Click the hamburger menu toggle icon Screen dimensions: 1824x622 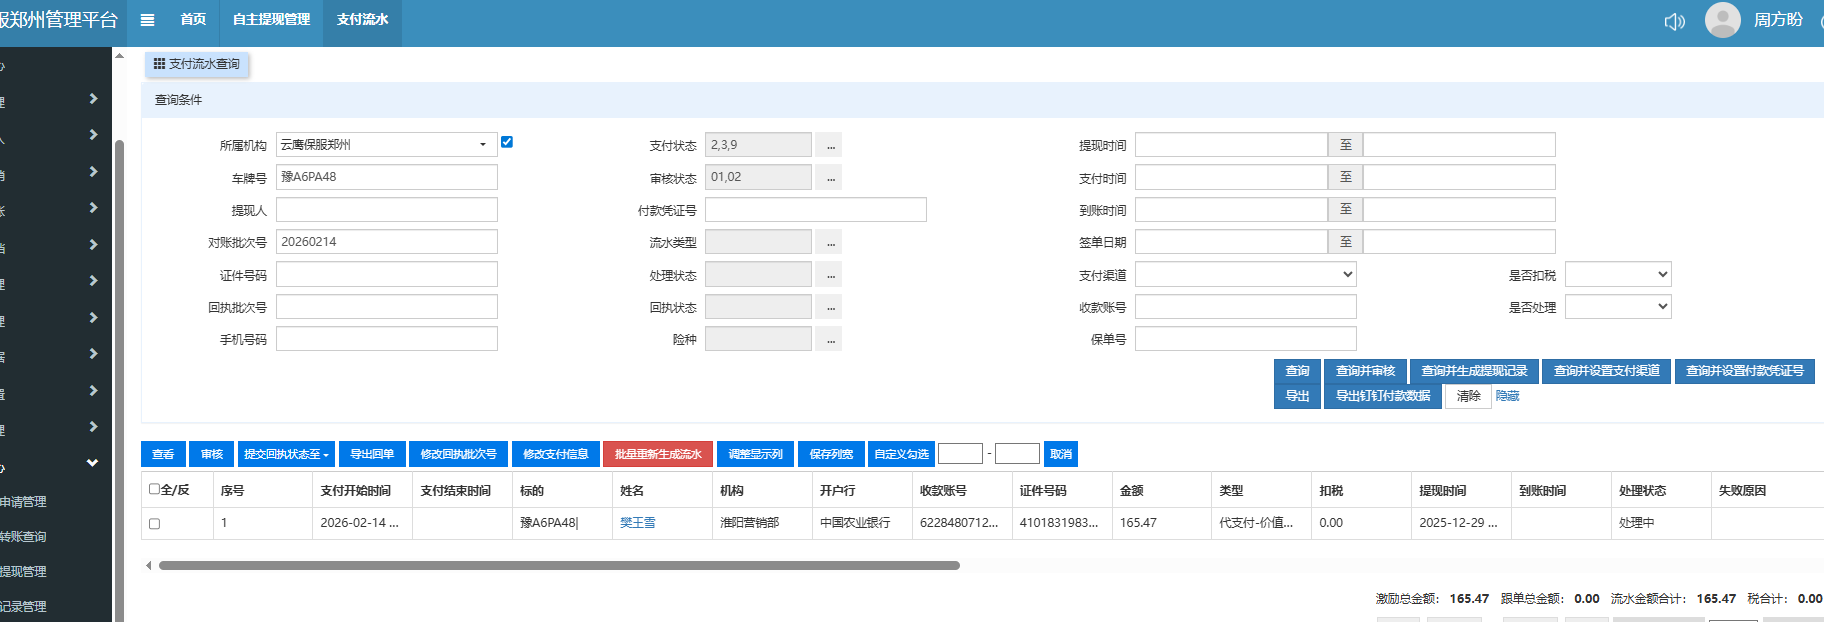[147, 20]
